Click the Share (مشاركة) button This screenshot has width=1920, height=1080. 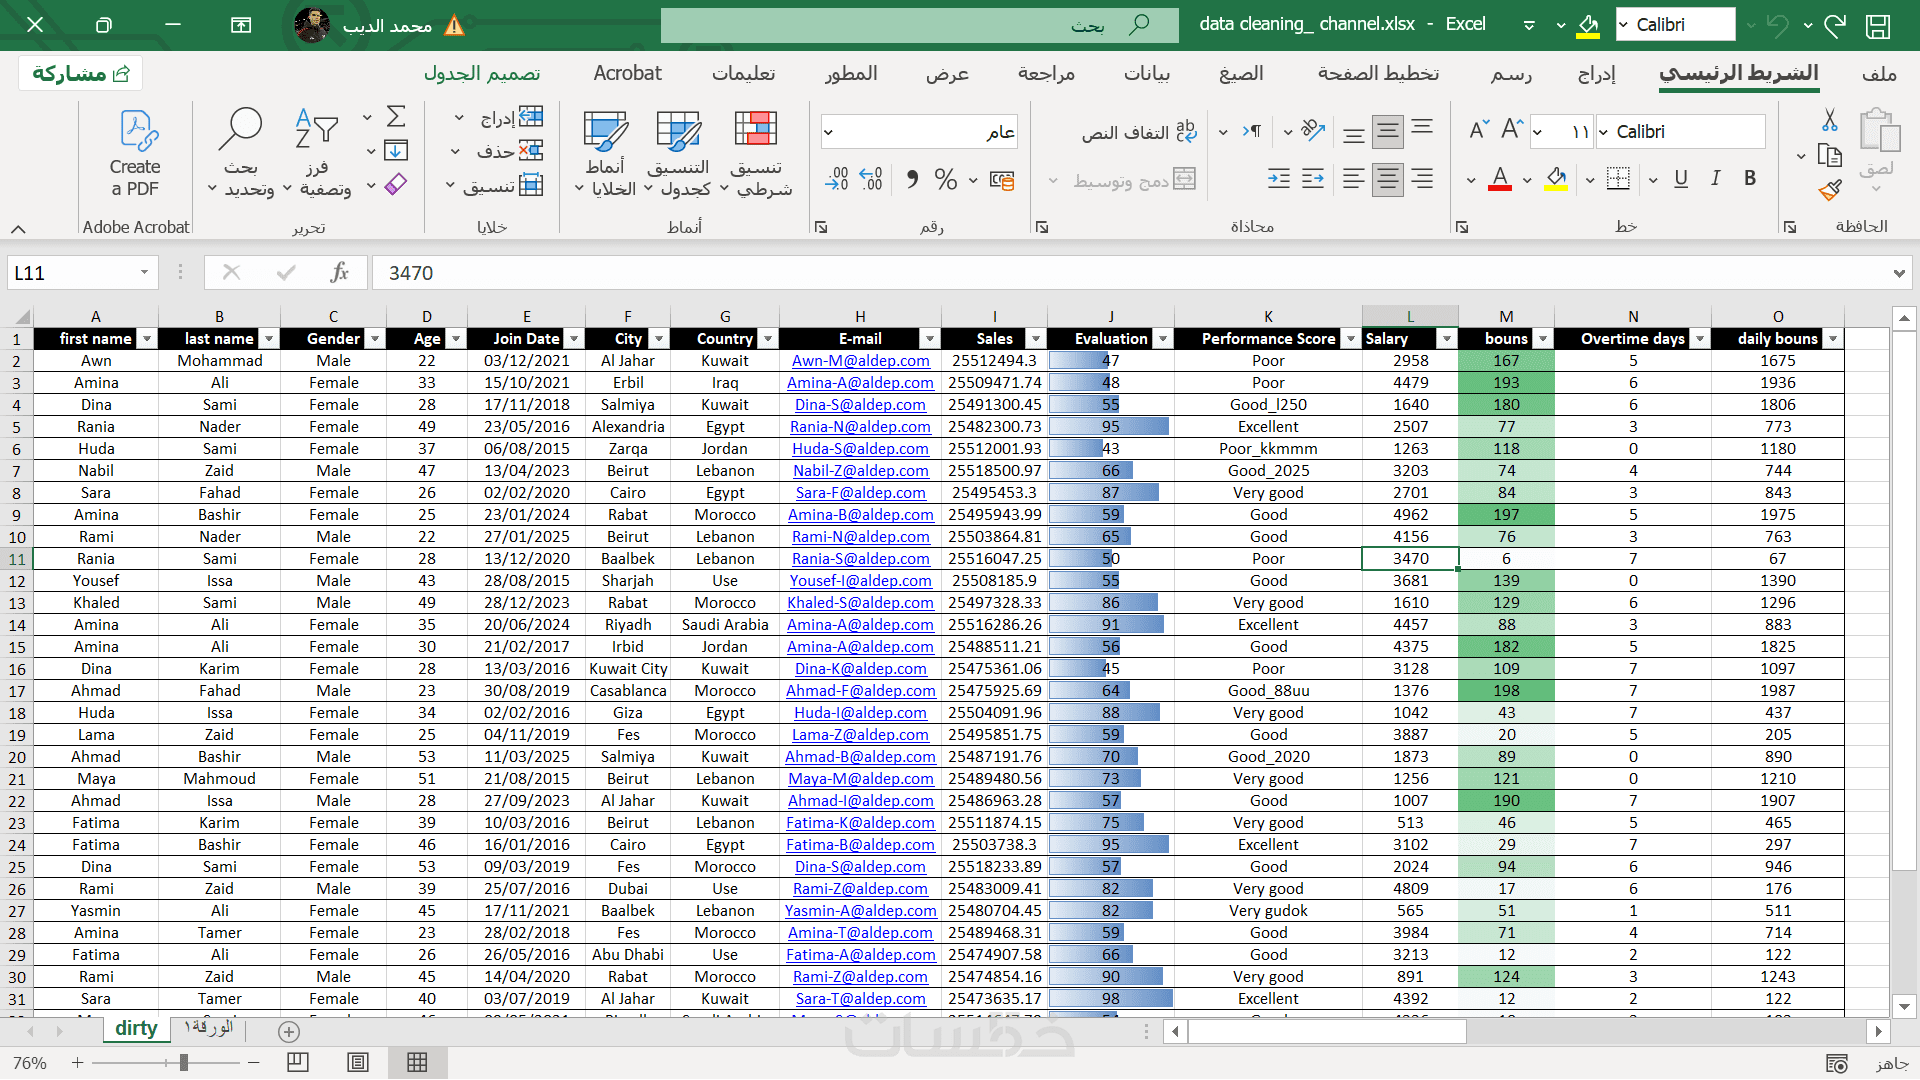81,73
